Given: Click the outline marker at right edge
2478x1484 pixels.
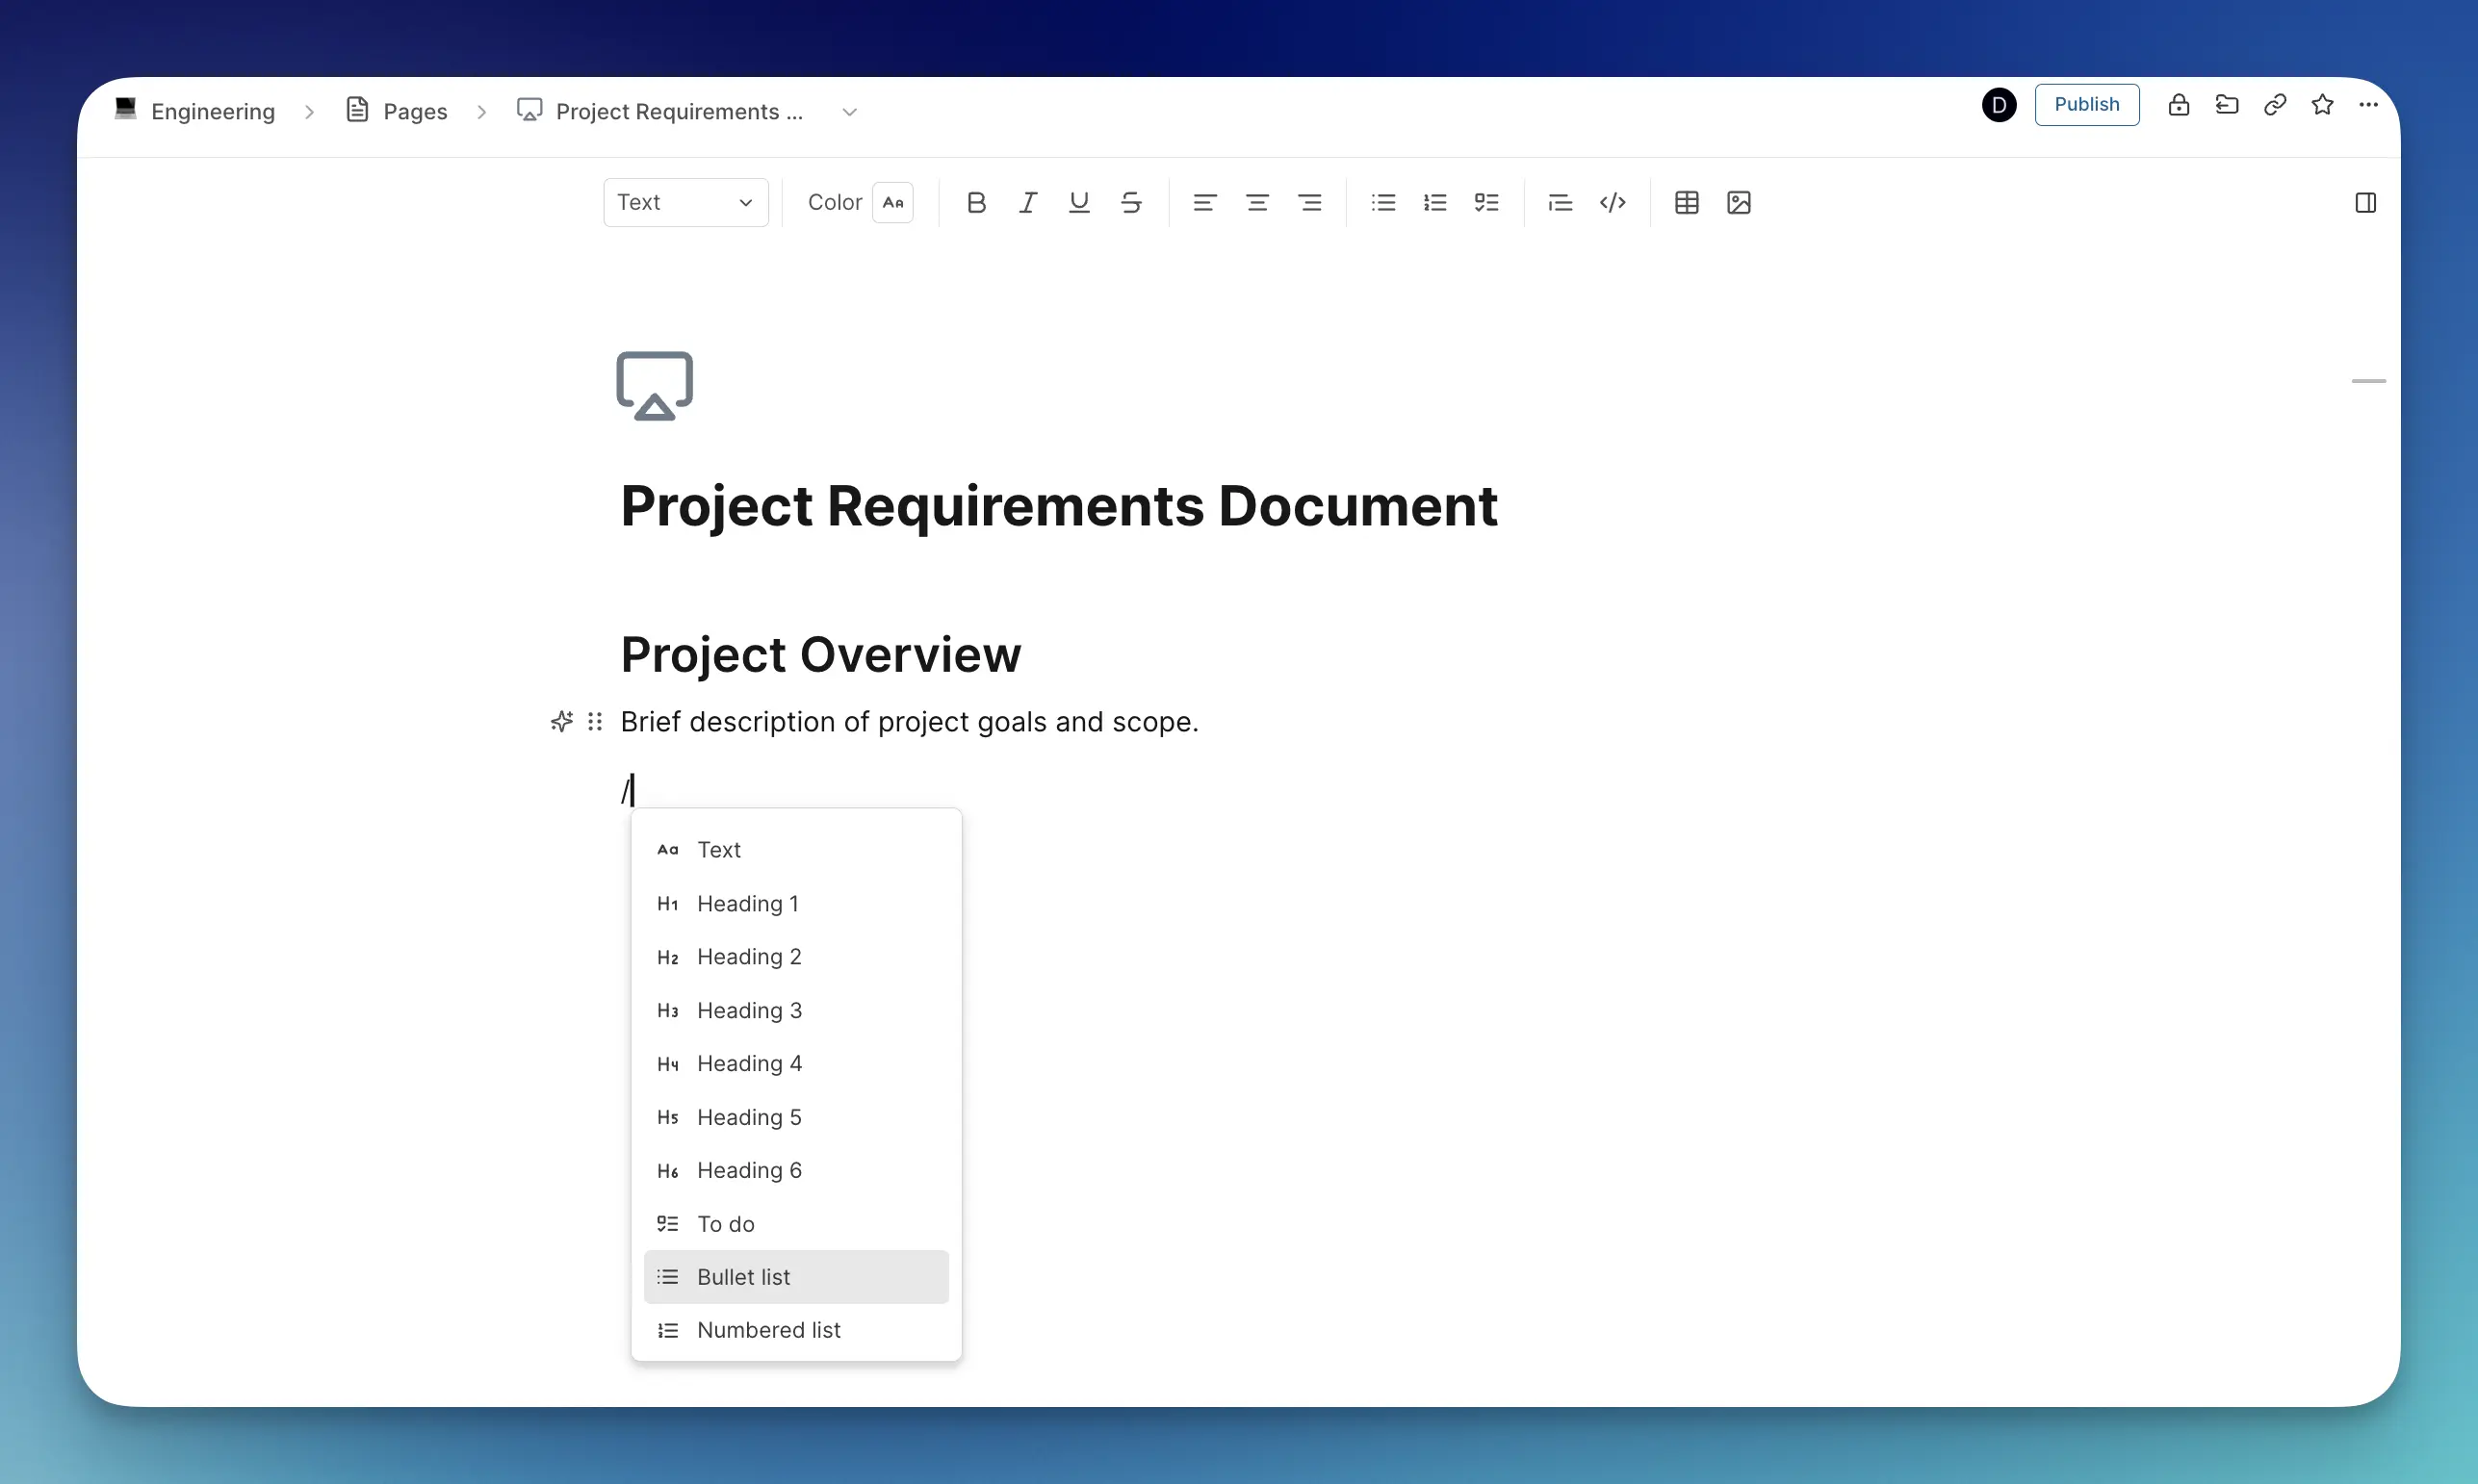Looking at the screenshot, I should click(x=2368, y=381).
